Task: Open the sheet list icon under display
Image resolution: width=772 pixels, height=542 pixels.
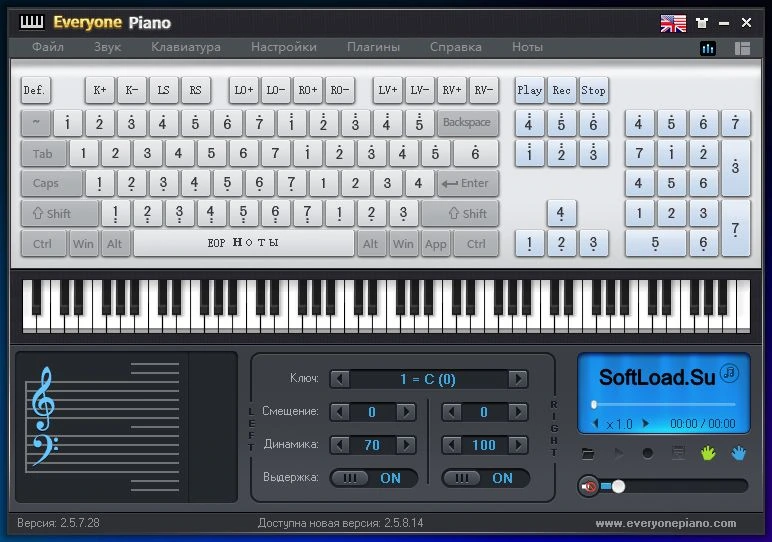Action: (x=678, y=453)
